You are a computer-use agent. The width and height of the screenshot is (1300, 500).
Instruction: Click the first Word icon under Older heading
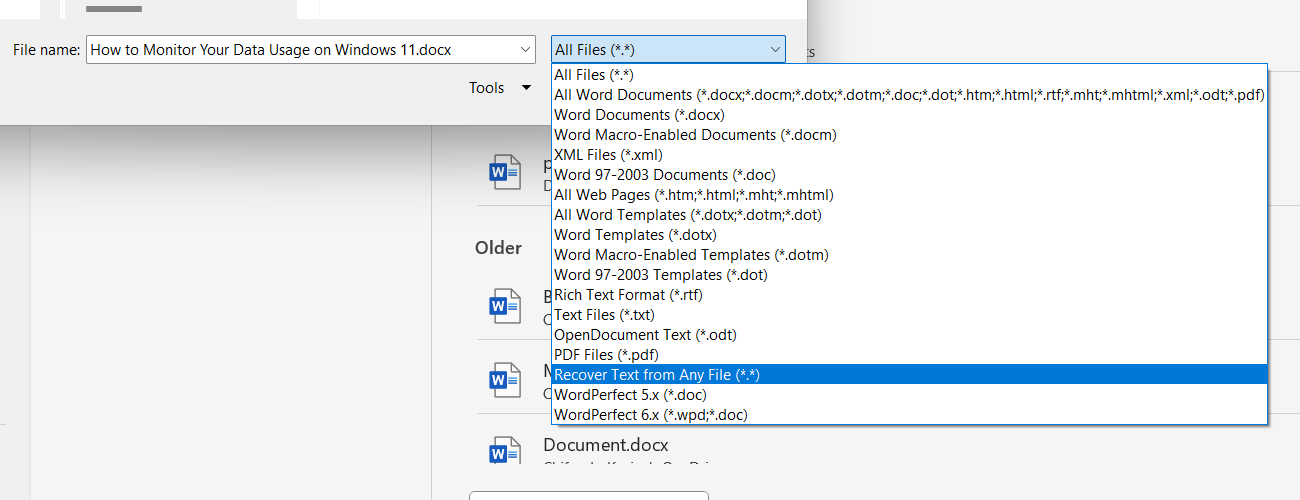tap(505, 306)
